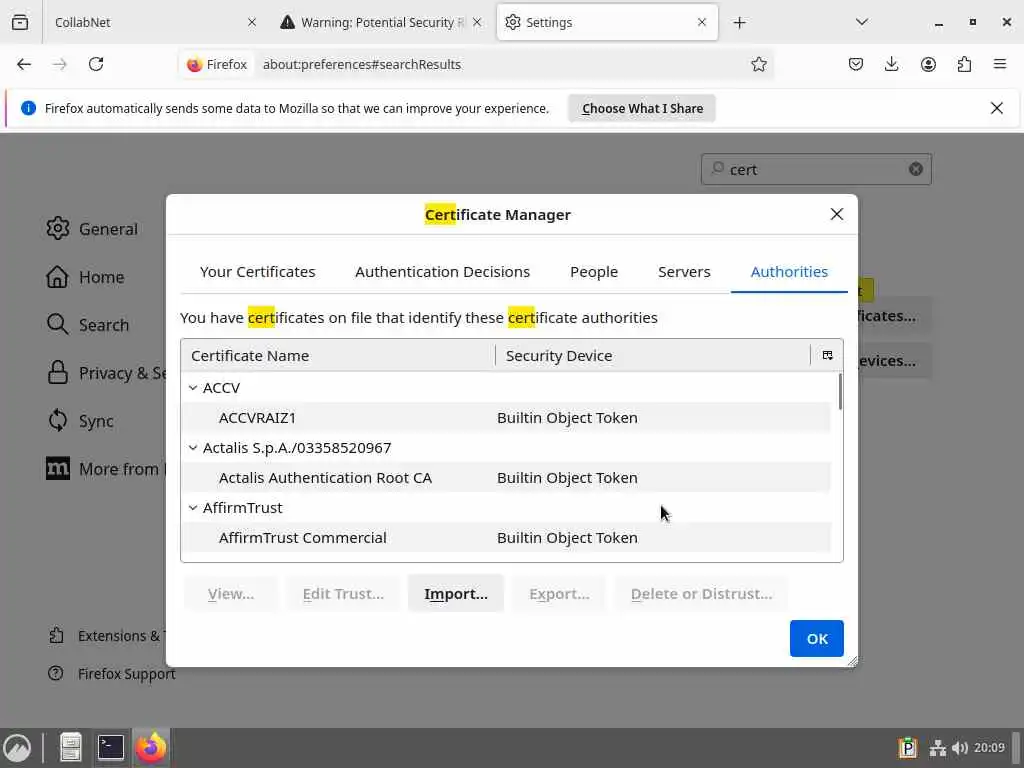Open the Firefox Support link

(112, 674)
